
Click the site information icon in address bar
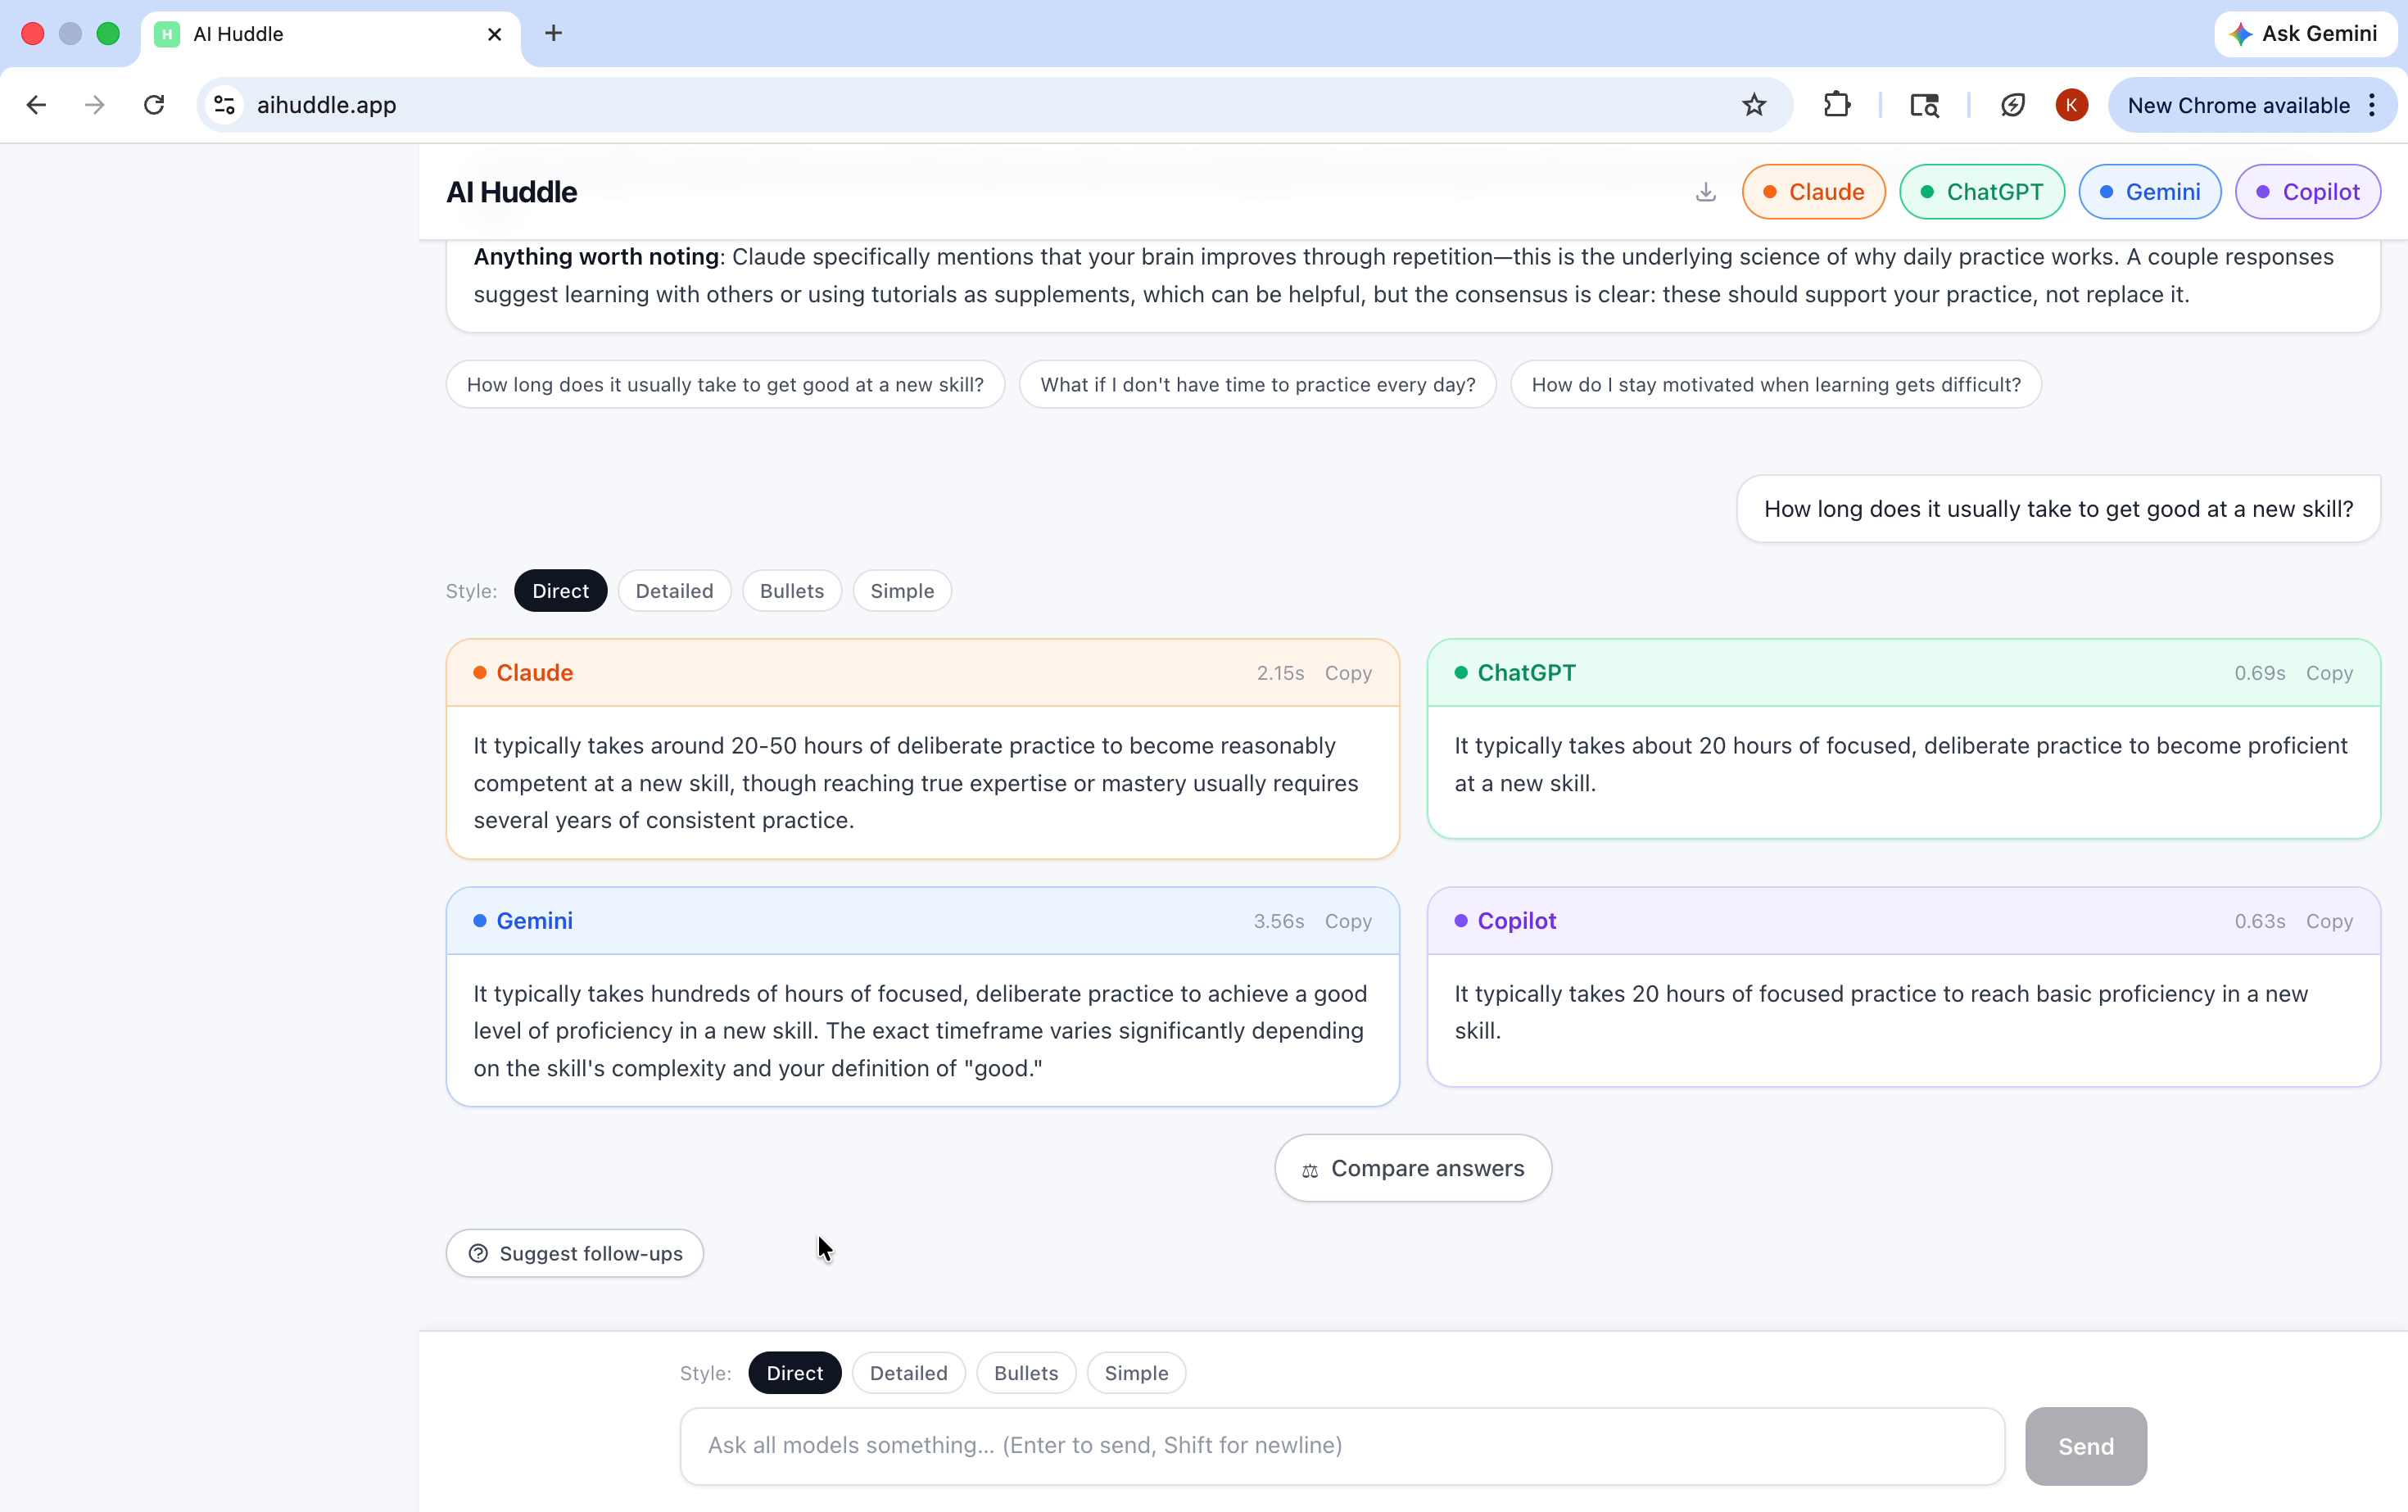pyautogui.click(x=225, y=105)
